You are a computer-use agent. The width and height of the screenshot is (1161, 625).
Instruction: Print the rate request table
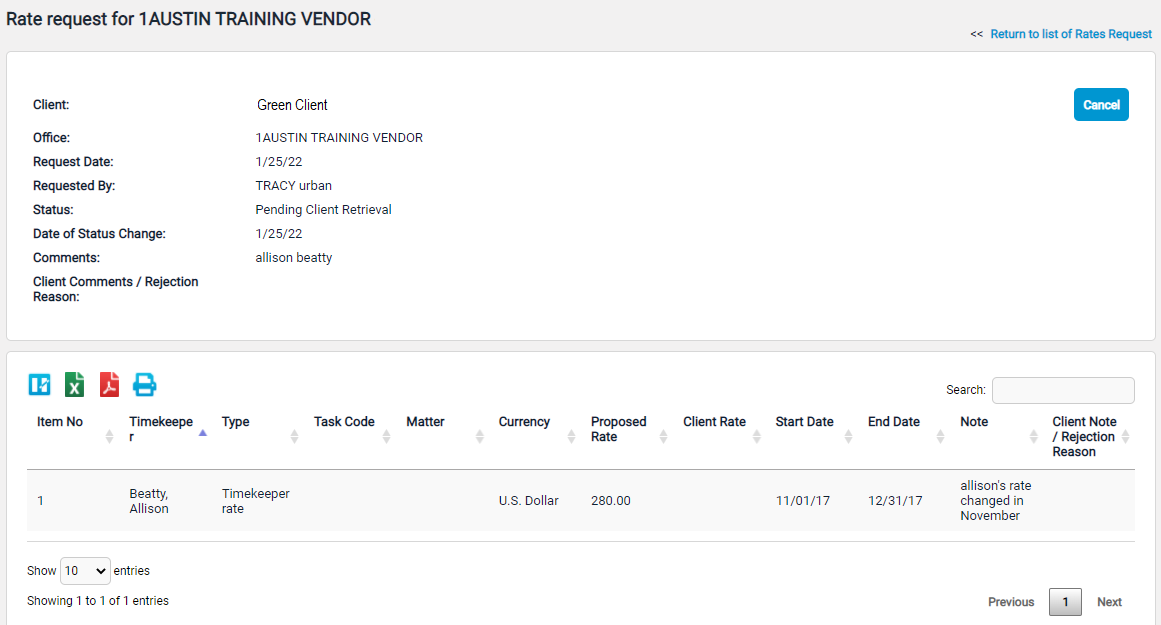tap(144, 385)
